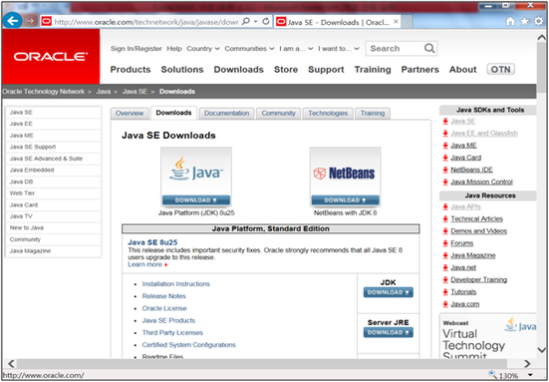Click red download arrow beside Technical Articles

point(445,219)
